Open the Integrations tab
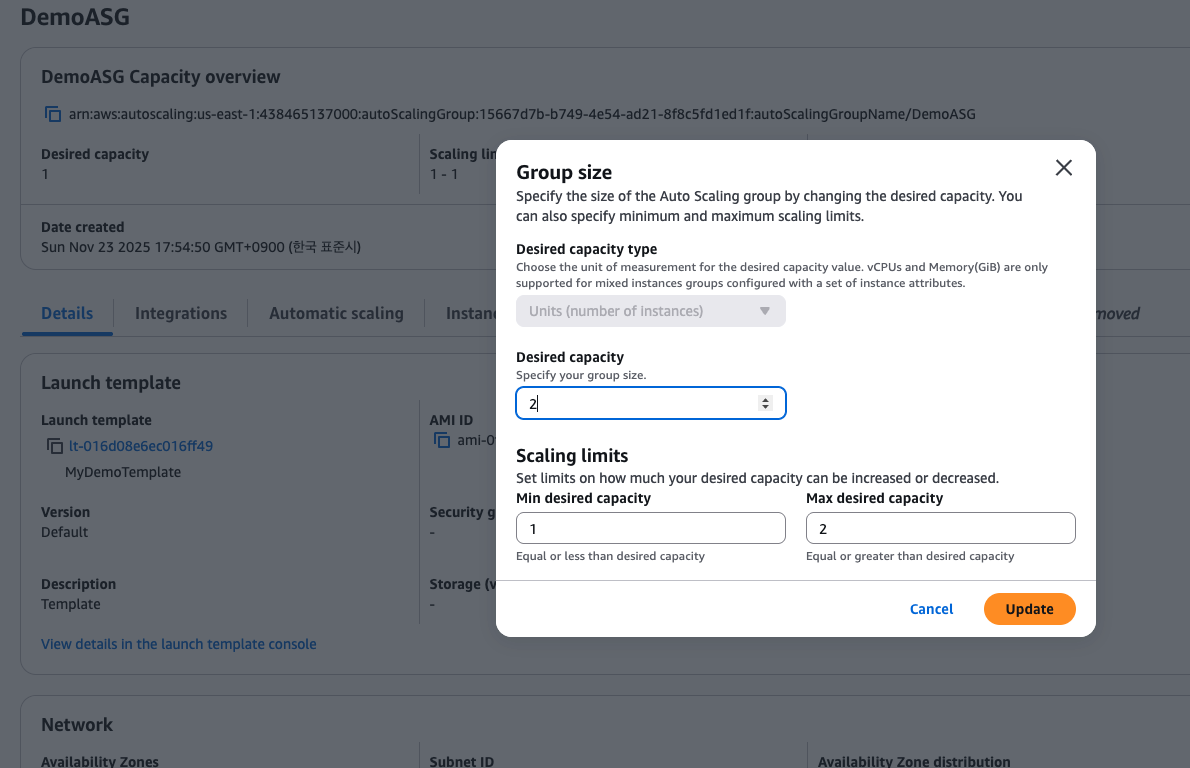Image resolution: width=1190 pixels, height=768 pixels. pyautogui.click(x=181, y=313)
